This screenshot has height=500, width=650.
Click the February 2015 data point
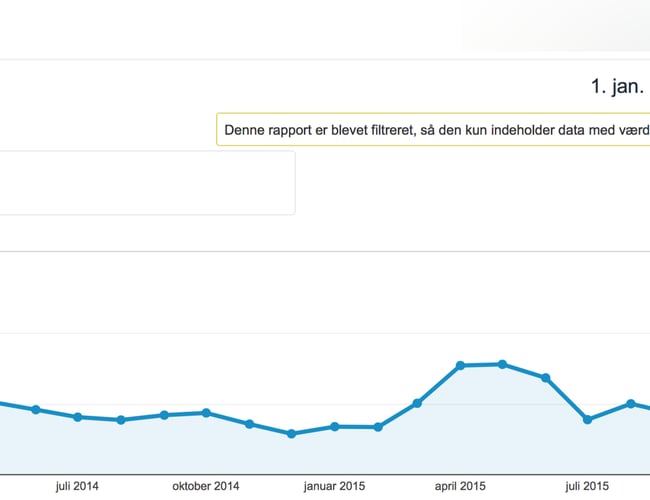click(377, 427)
